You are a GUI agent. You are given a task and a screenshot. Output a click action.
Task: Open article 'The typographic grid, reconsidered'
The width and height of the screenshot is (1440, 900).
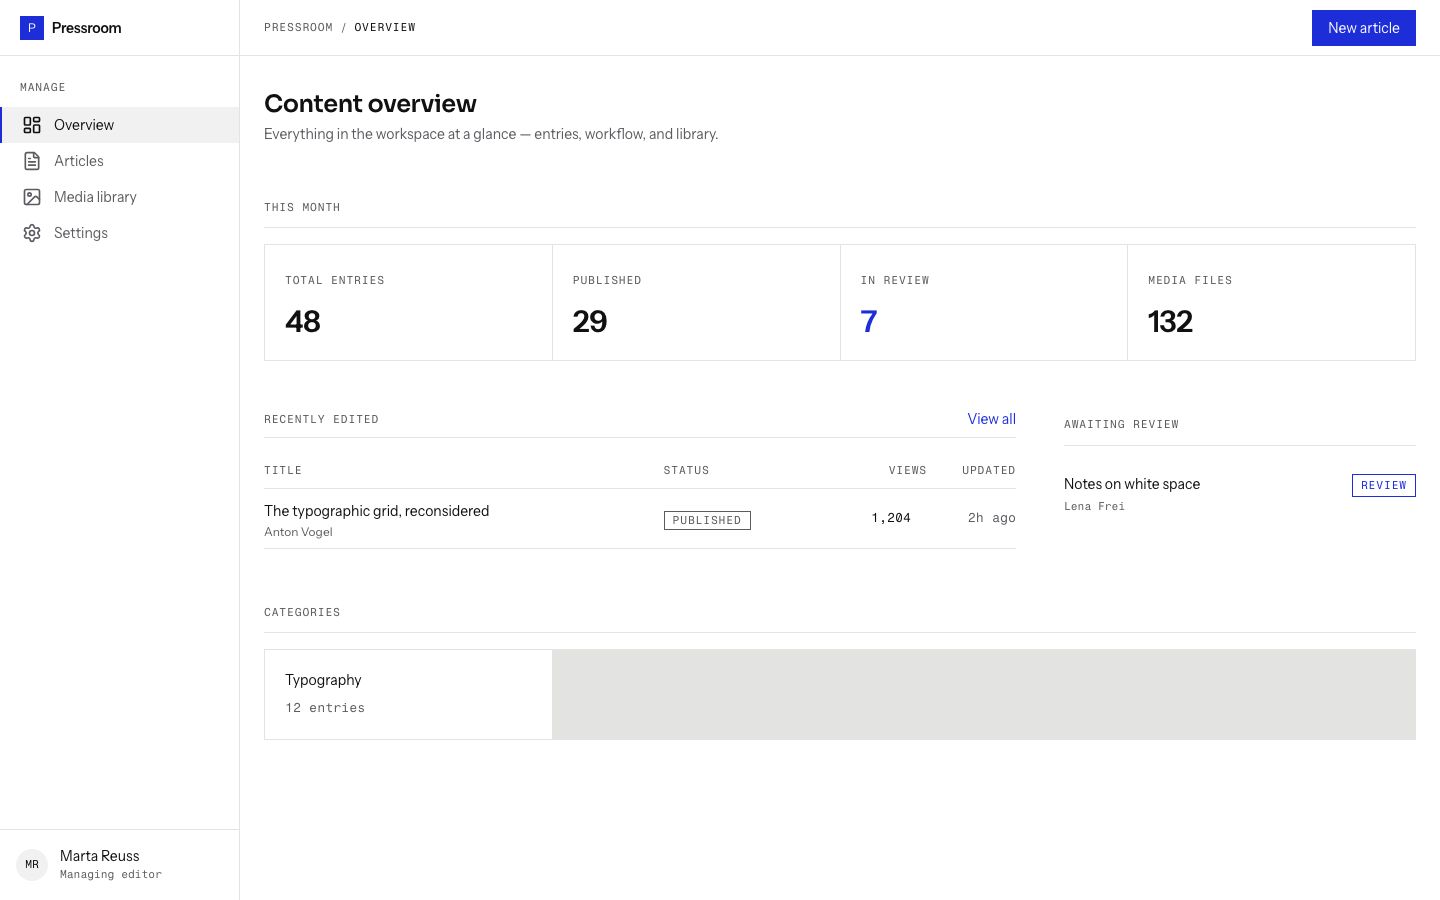coord(376,511)
